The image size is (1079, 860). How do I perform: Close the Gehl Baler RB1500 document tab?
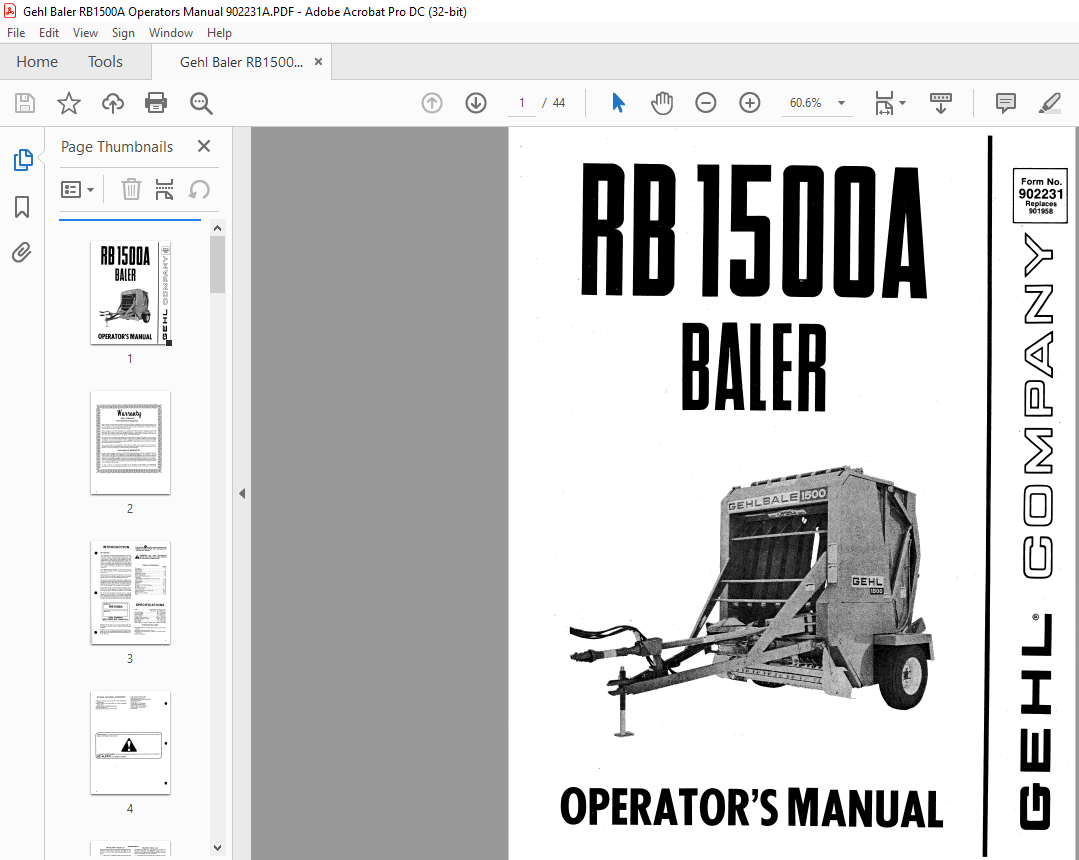pyautogui.click(x=318, y=61)
